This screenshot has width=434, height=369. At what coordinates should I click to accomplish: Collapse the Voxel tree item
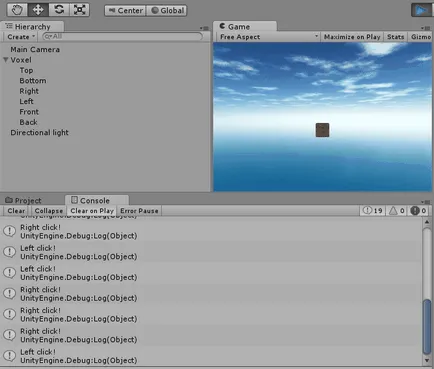6,60
